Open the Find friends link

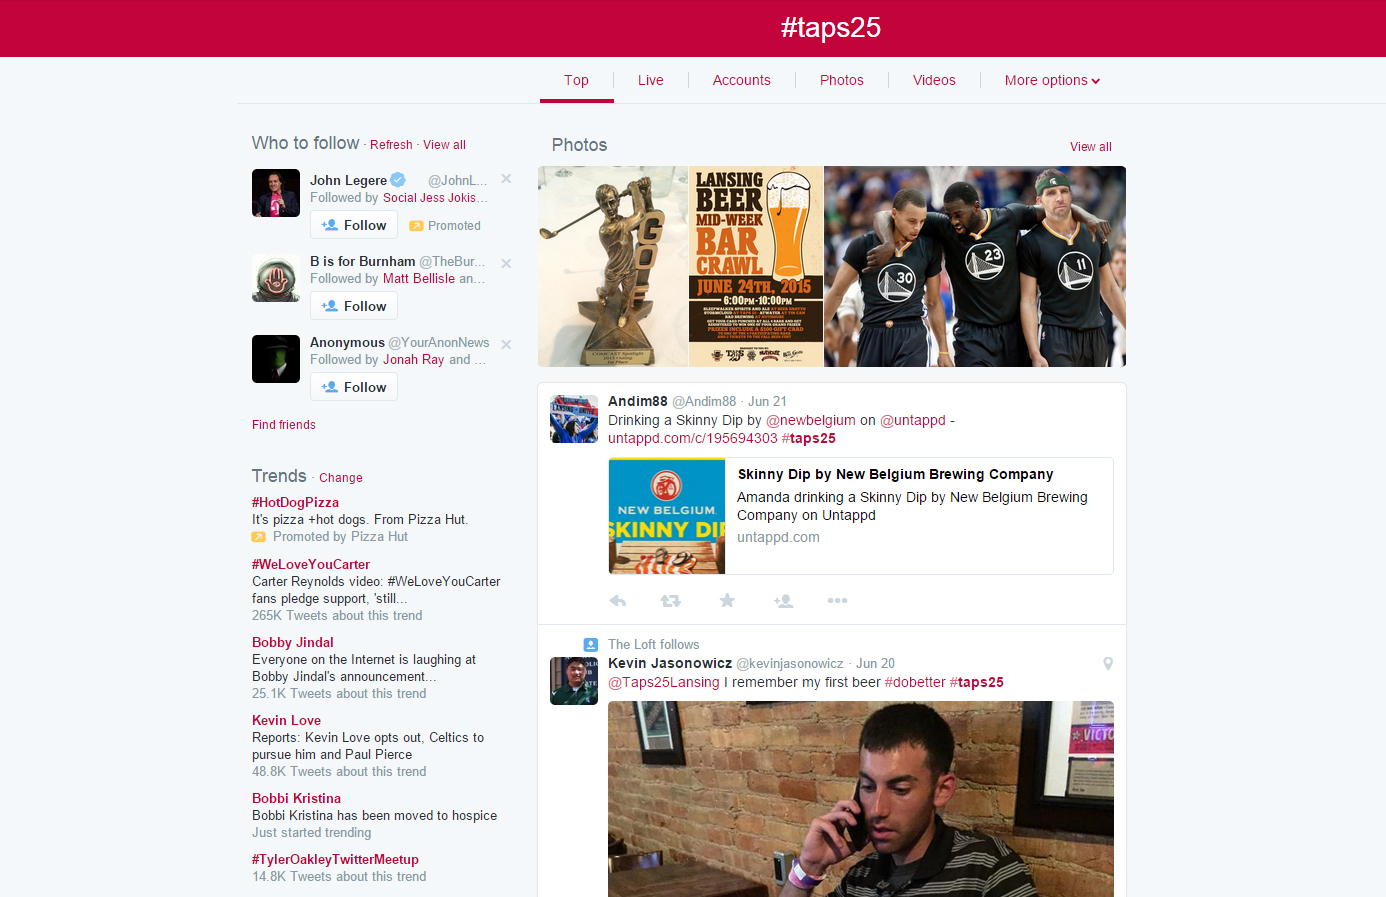[x=284, y=425]
